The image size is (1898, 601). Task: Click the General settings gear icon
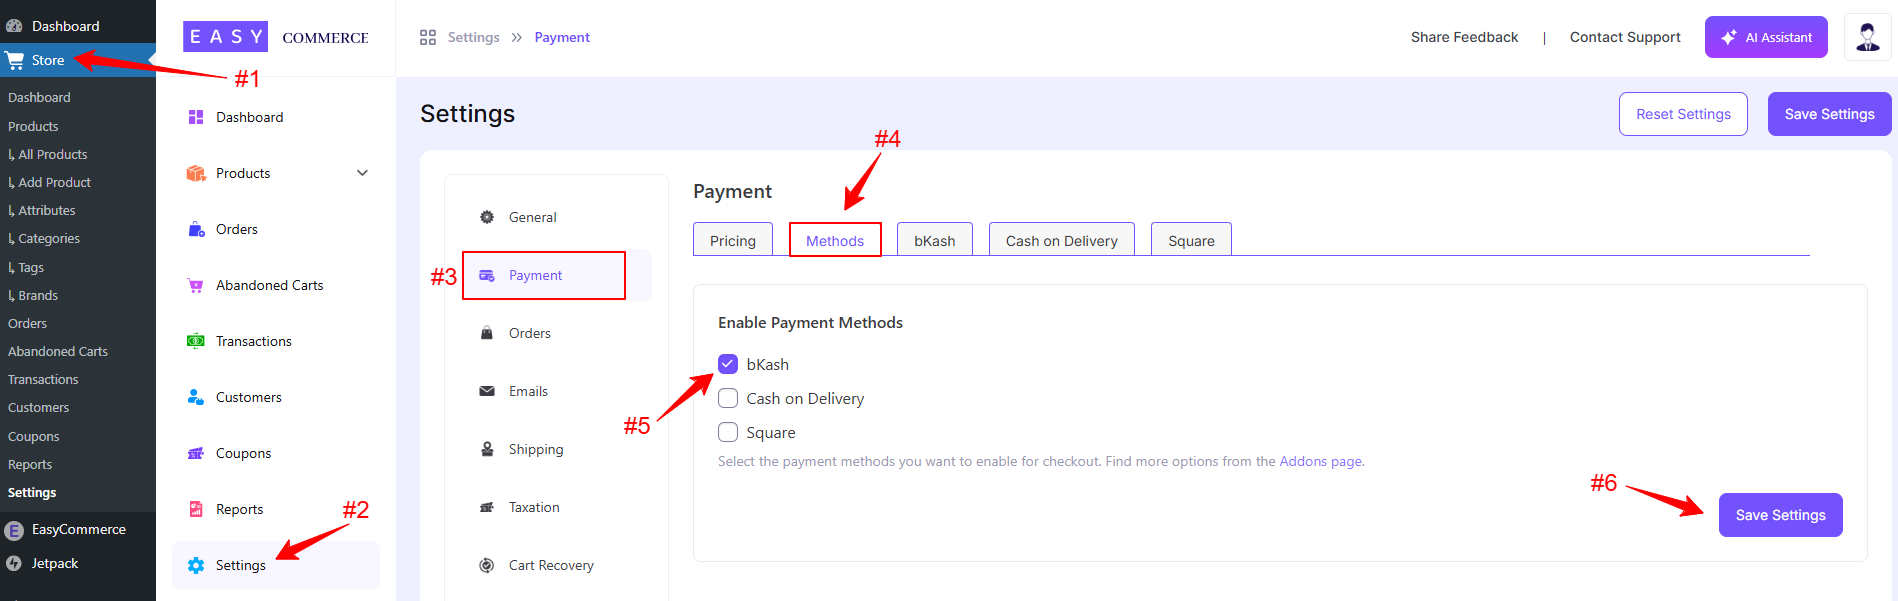pos(487,217)
